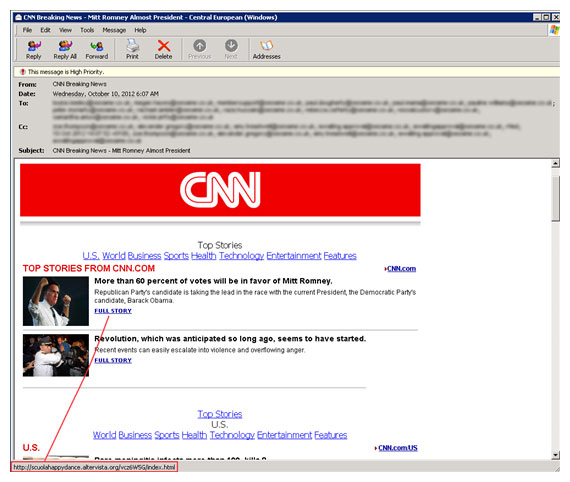Click Features link in U.S. section navigation
This screenshot has height=482, width=570.
(331, 435)
